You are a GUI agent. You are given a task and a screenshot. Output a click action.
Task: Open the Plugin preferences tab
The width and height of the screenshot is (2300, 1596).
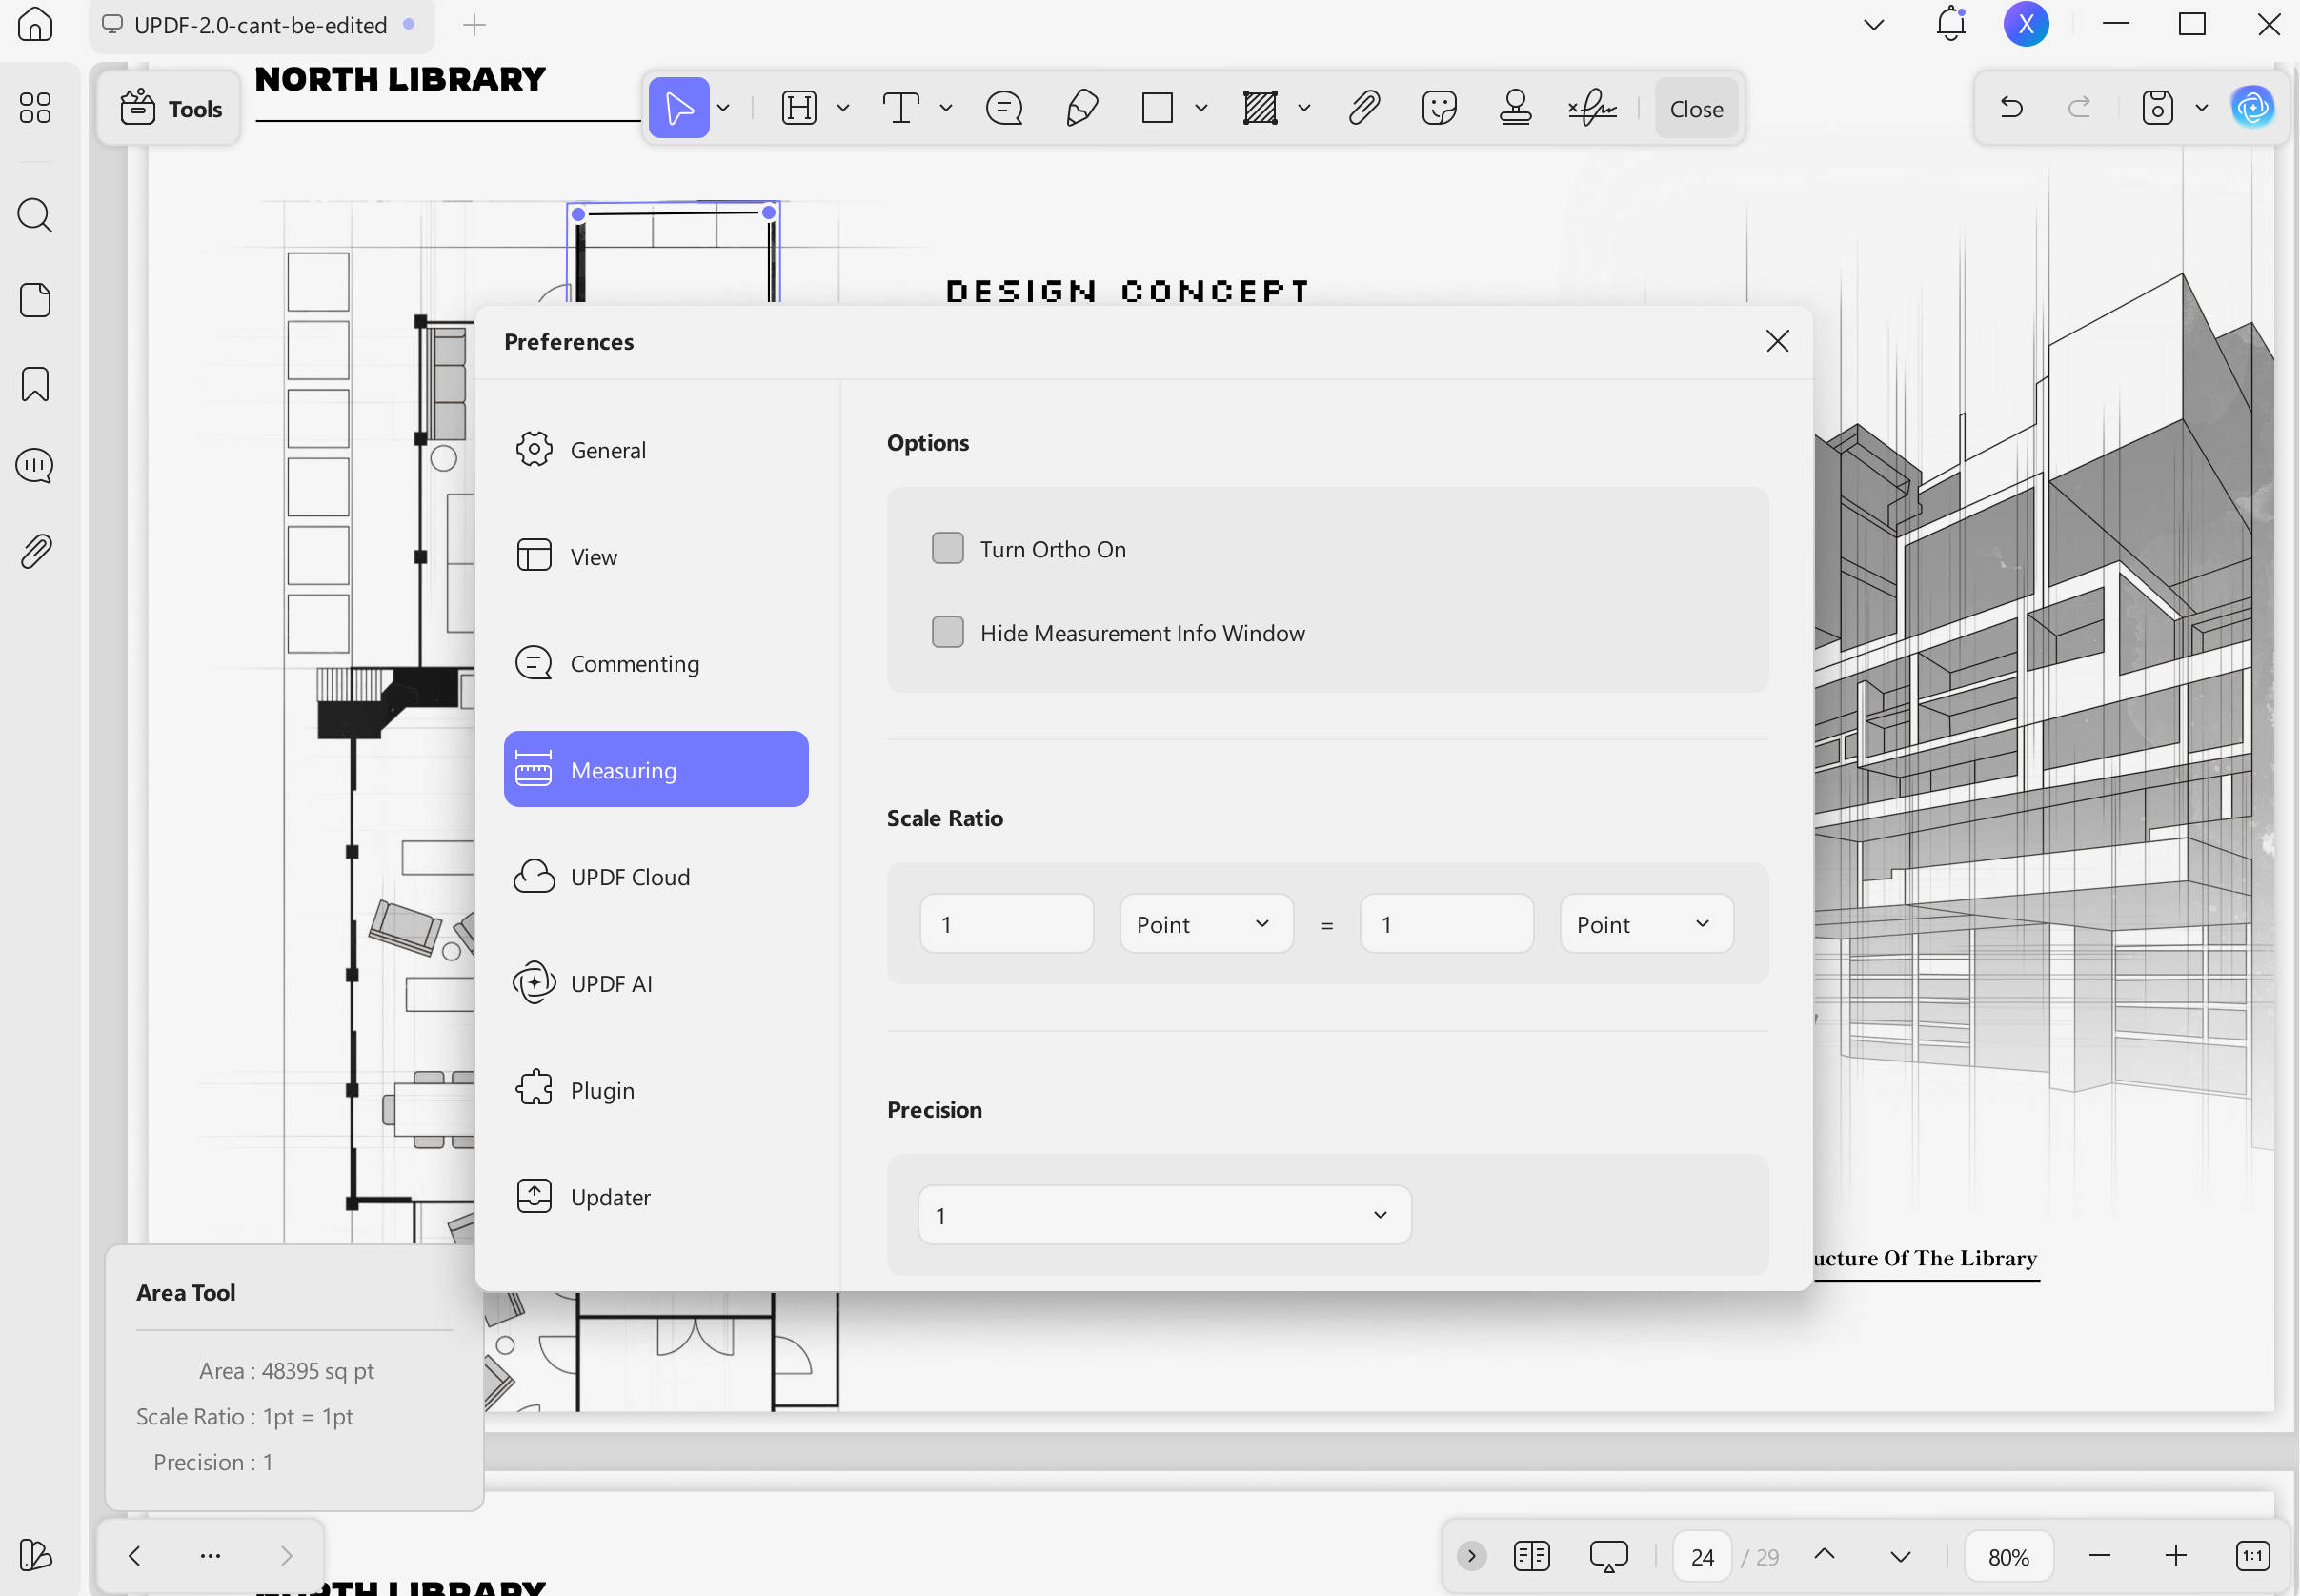click(656, 1090)
